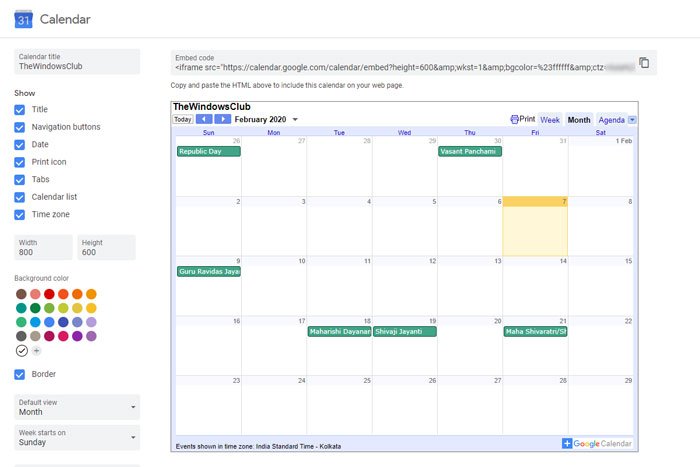Screen dimensions: 700x467
Task: Open the Republic Day event
Action: (x=208, y=151)
